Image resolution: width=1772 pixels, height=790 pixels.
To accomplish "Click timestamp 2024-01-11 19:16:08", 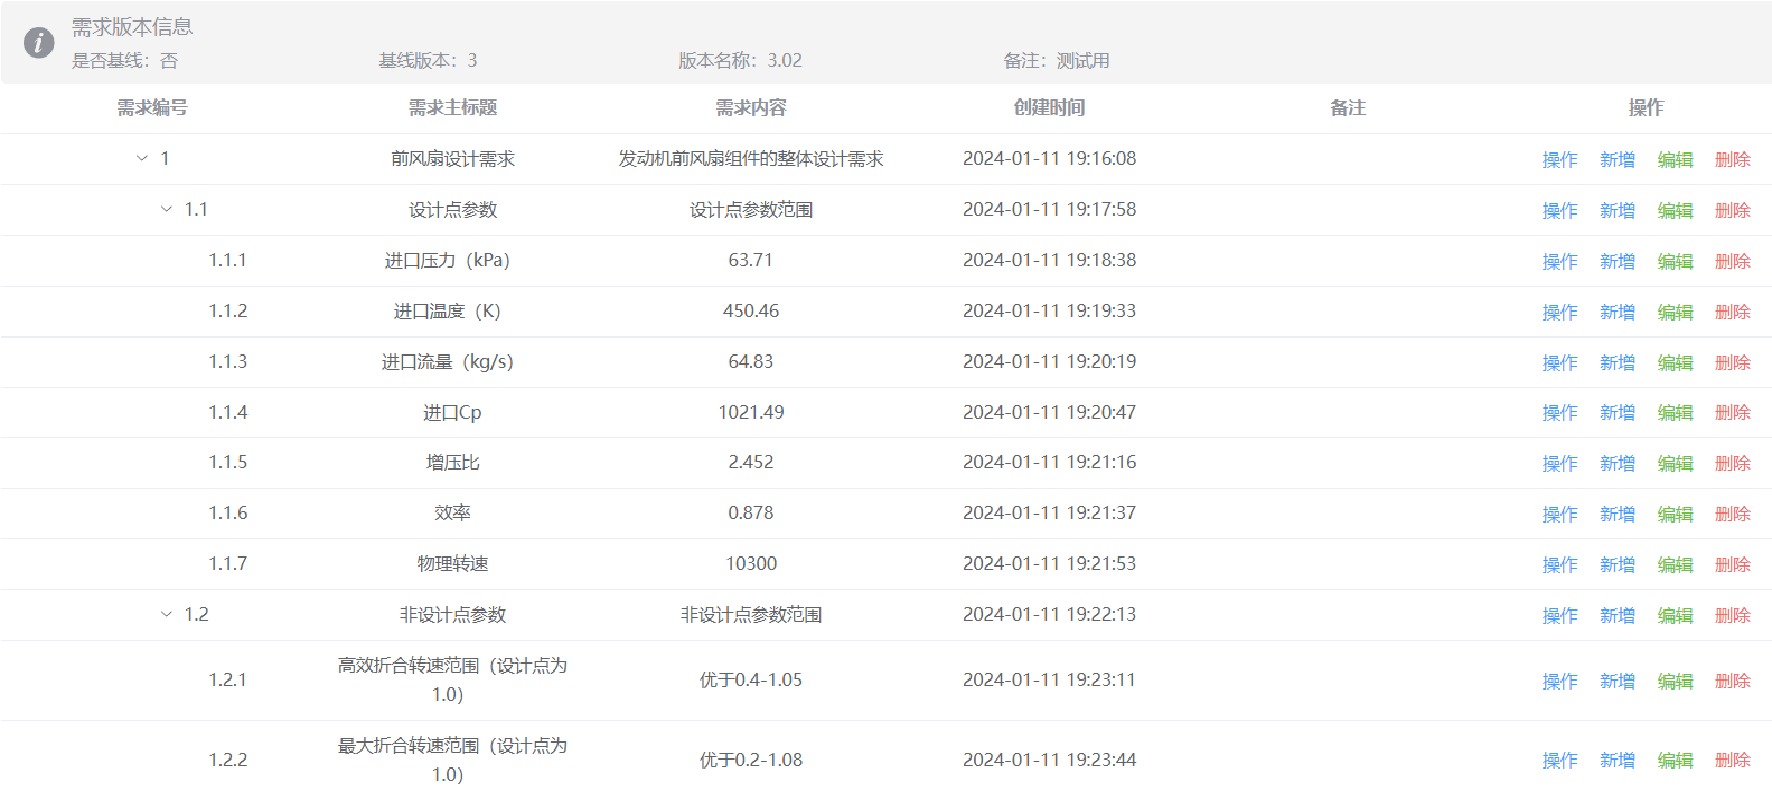I will (x=1049, y=158).
